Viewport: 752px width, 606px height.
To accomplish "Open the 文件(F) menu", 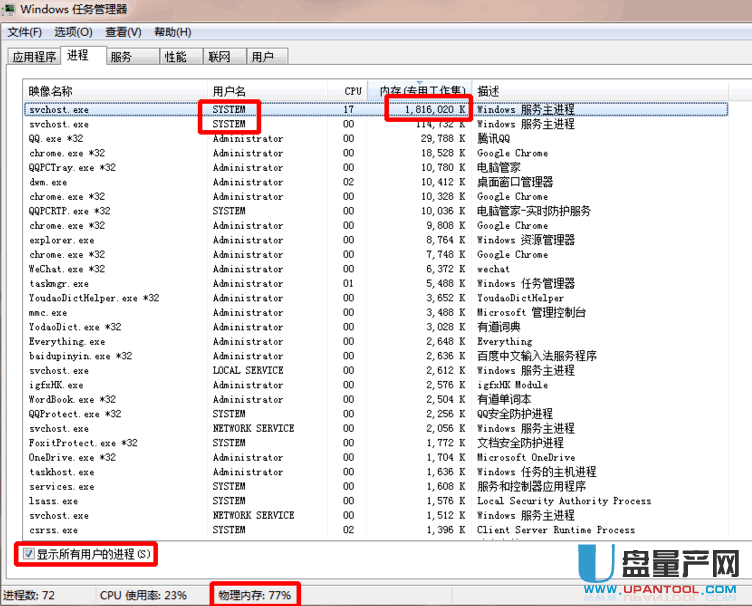I will point(24,32).
